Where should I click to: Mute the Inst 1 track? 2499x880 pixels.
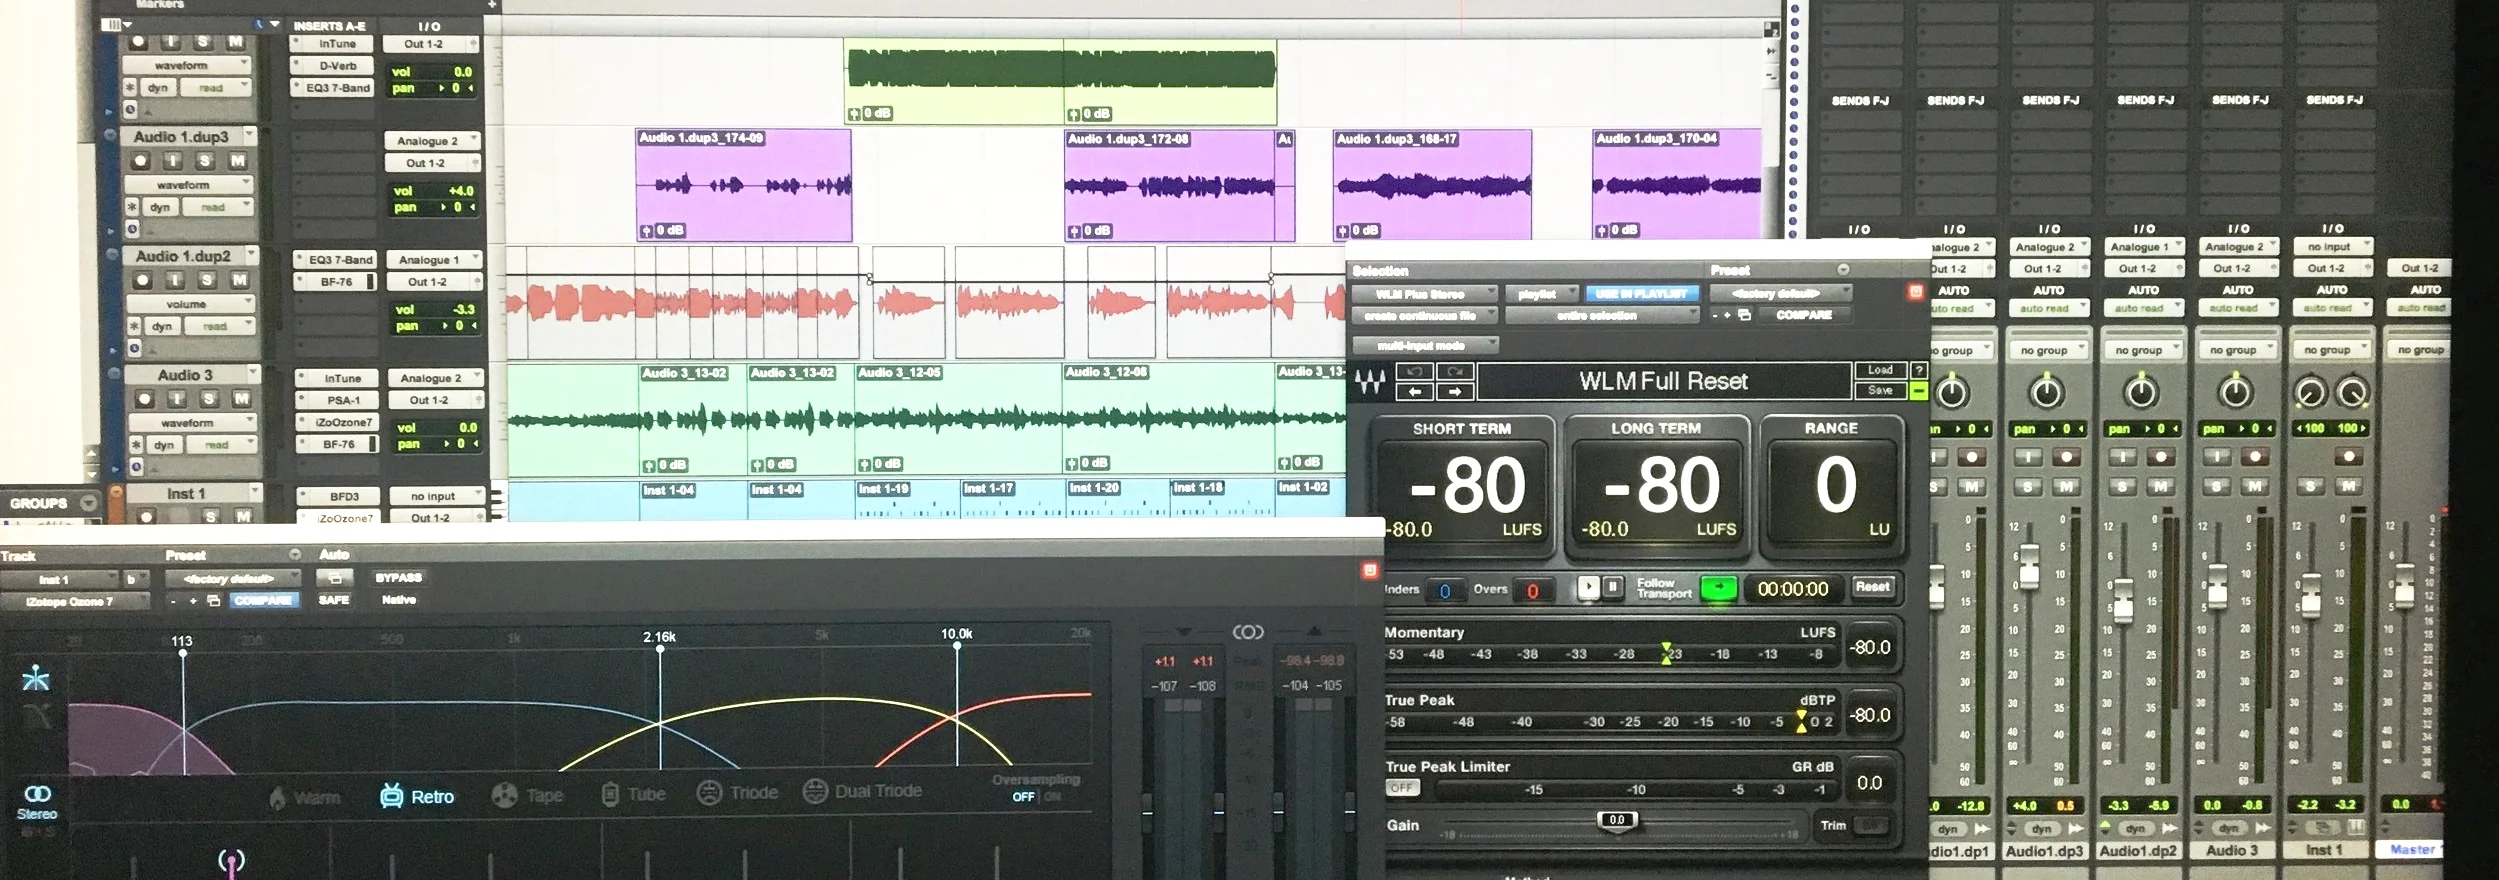point(242,516)
